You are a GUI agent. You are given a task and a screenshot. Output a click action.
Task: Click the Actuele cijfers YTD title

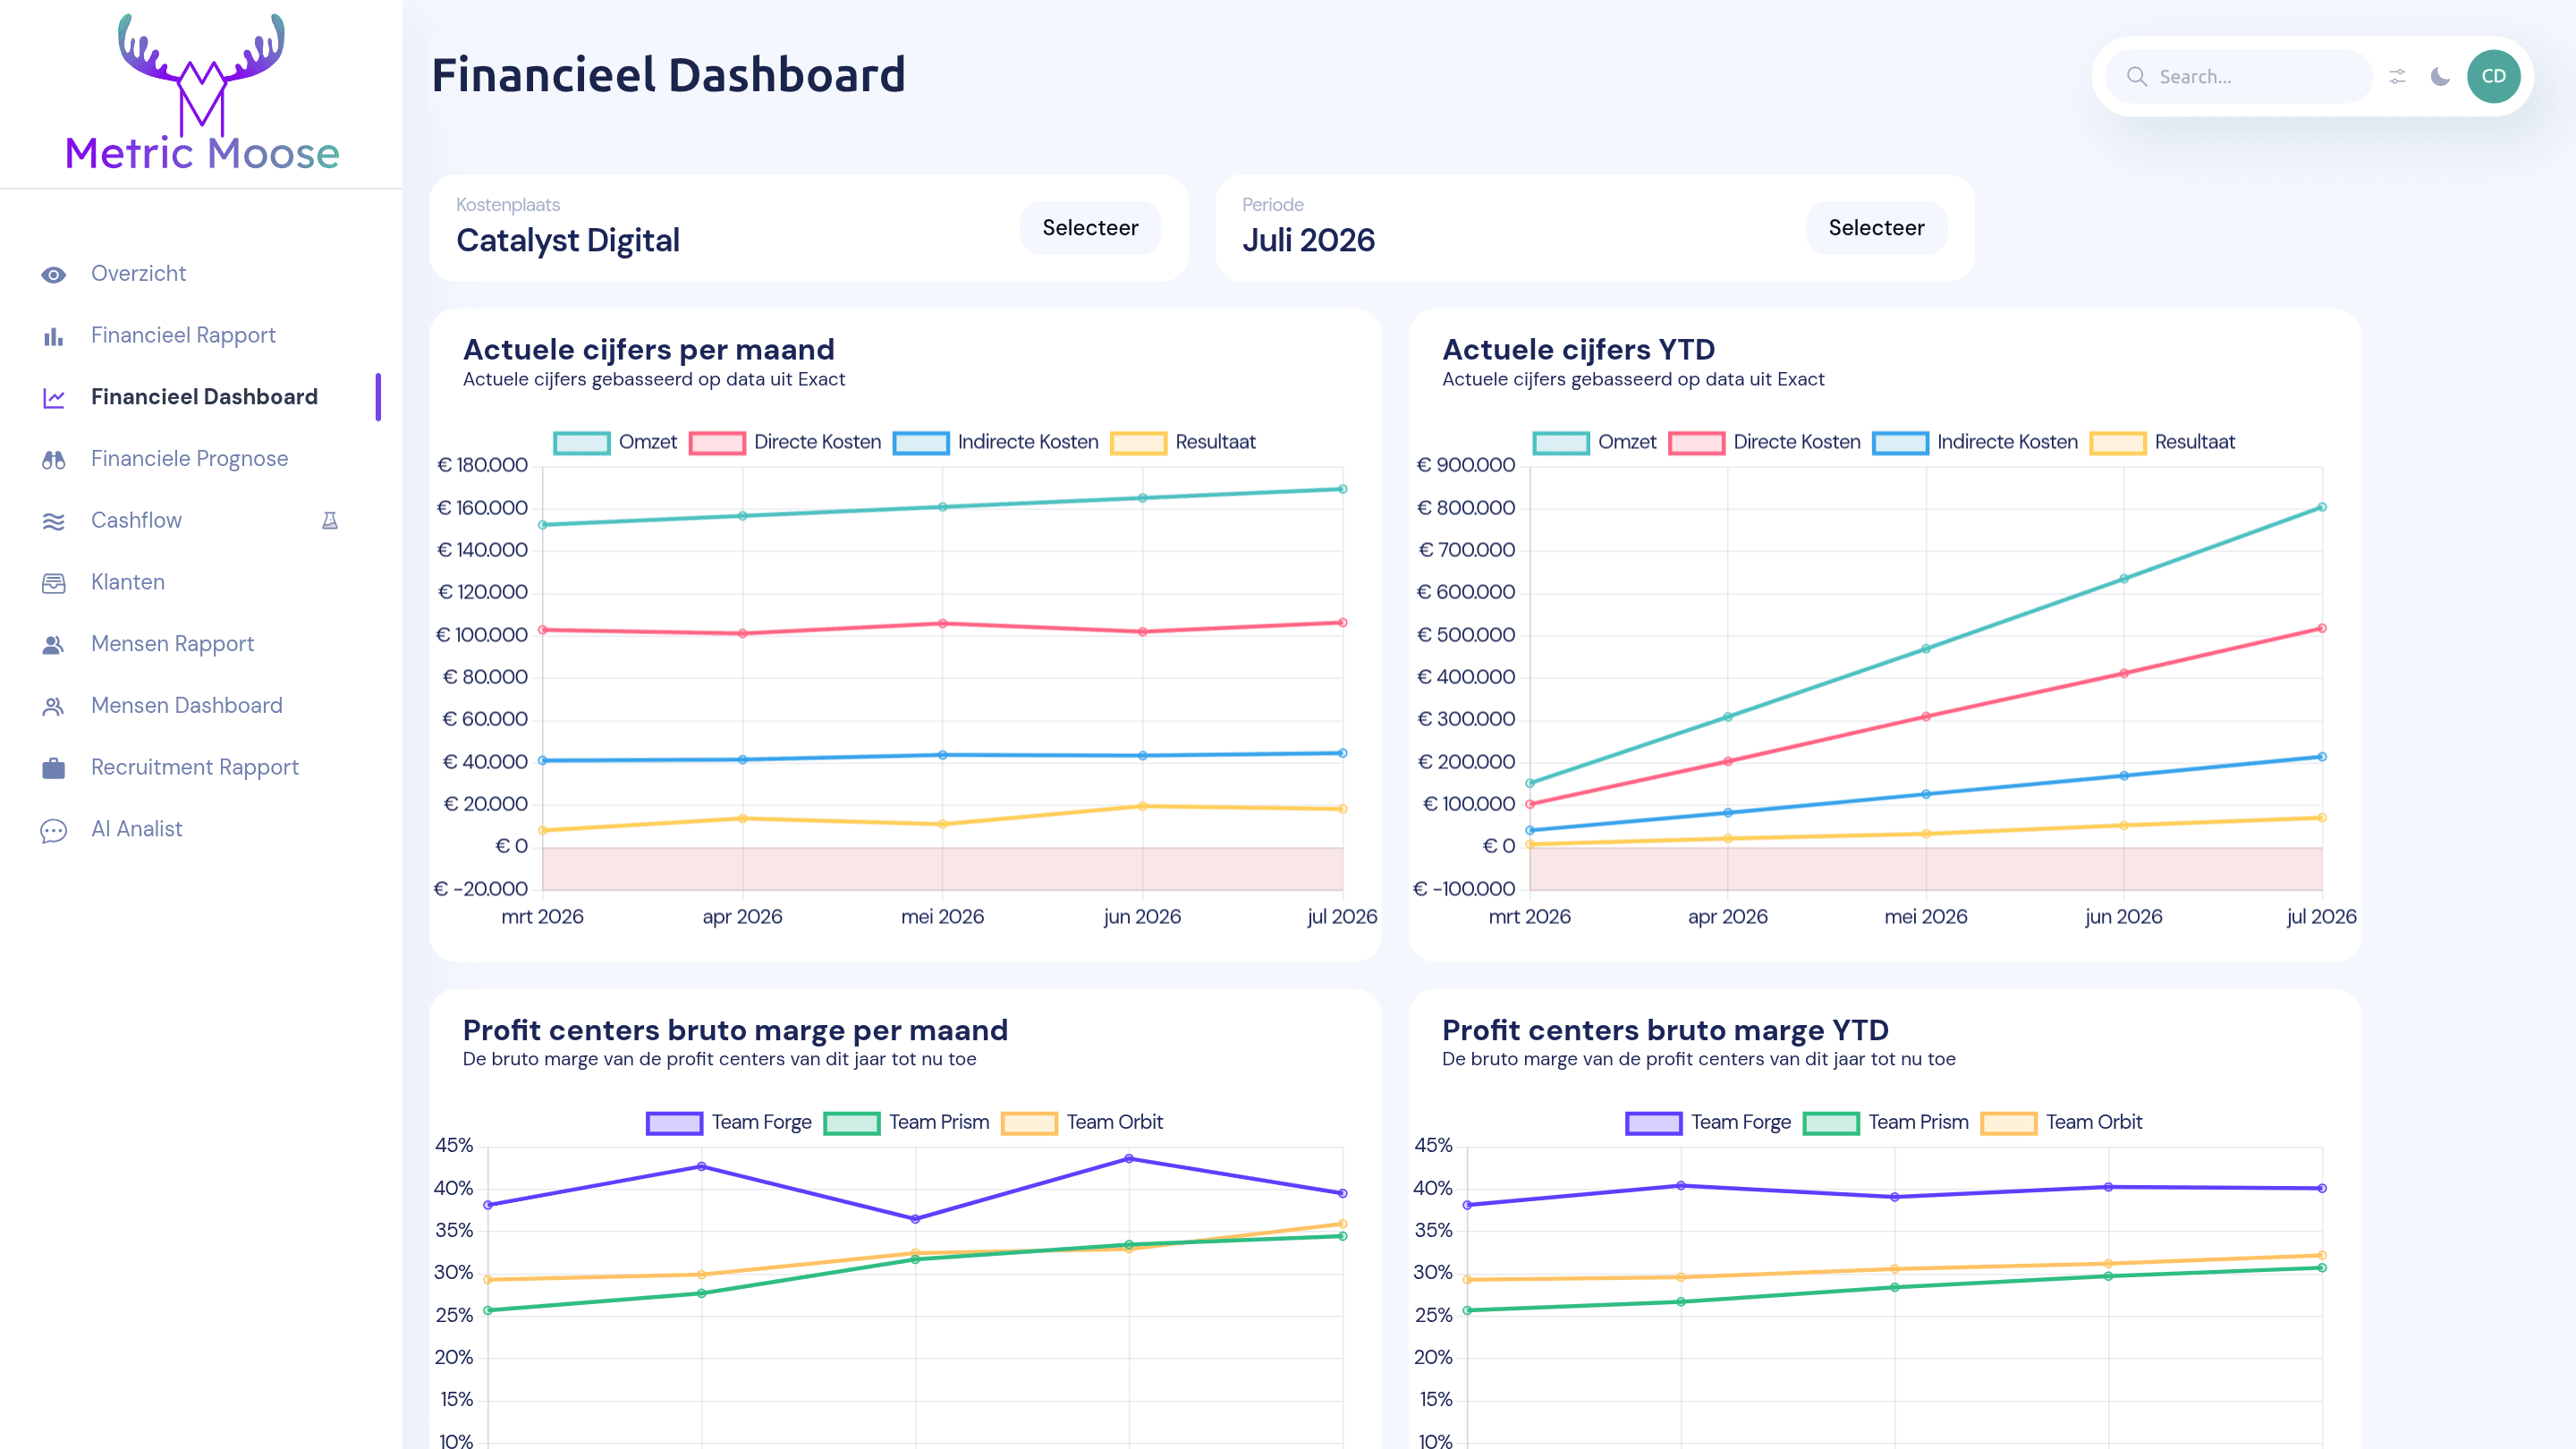(x=1578, y=349)
